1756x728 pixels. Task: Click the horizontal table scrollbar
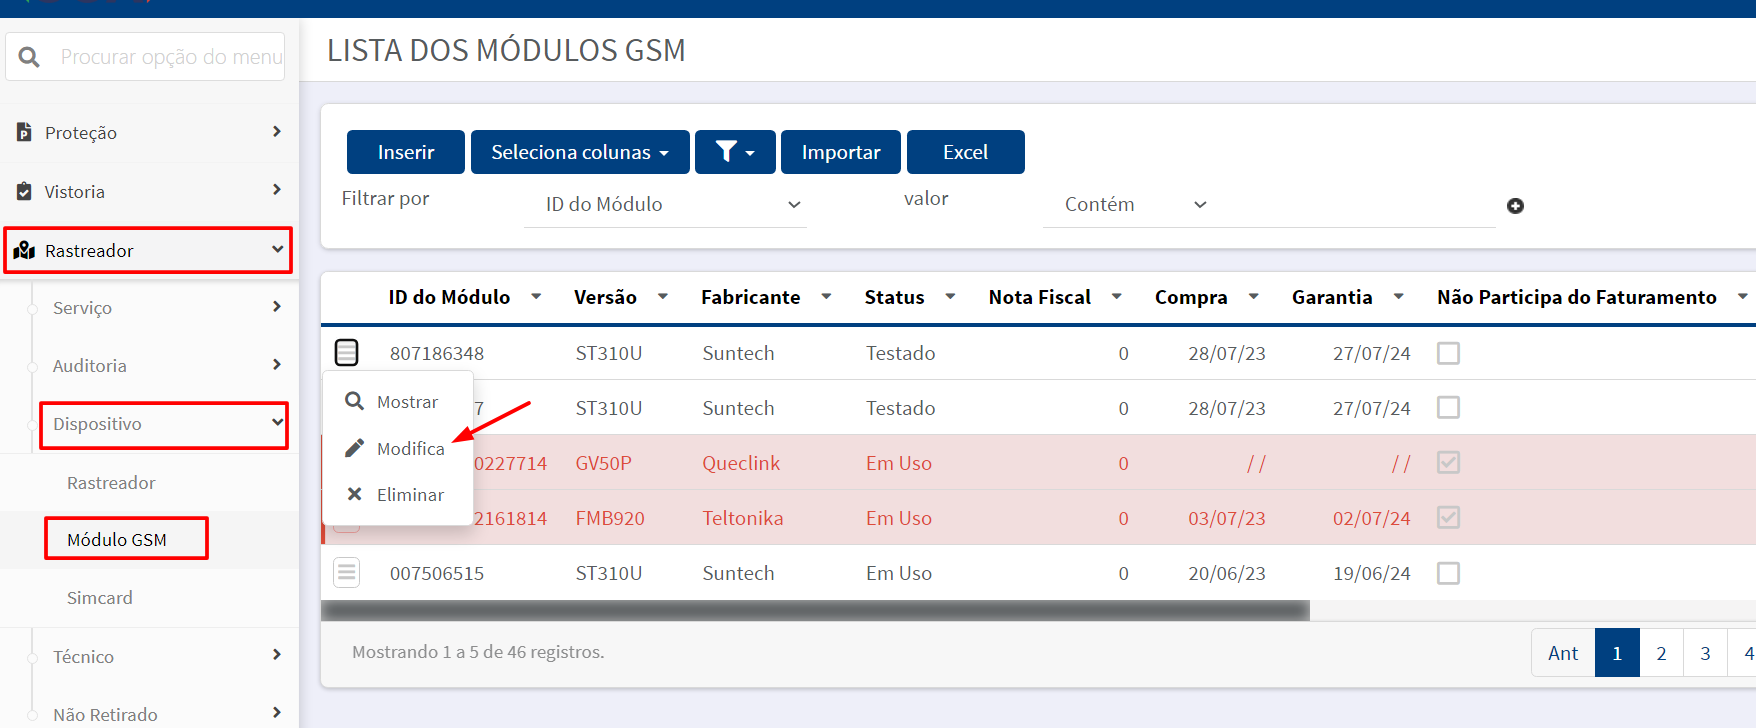pyautogui.click(x=815, y=610)
